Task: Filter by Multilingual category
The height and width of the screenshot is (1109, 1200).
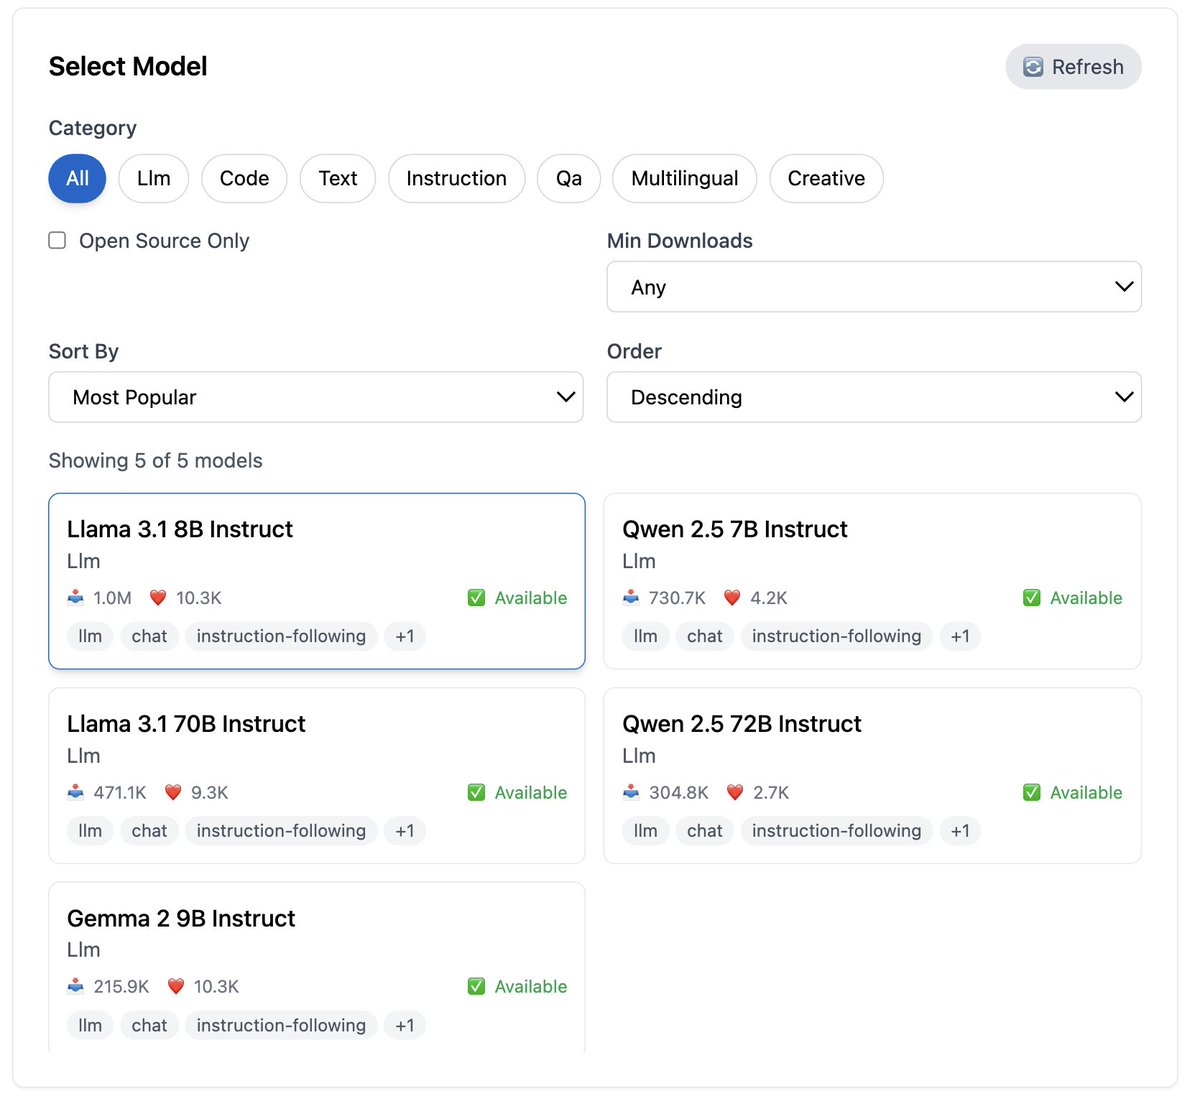Action: pos(685,179)
